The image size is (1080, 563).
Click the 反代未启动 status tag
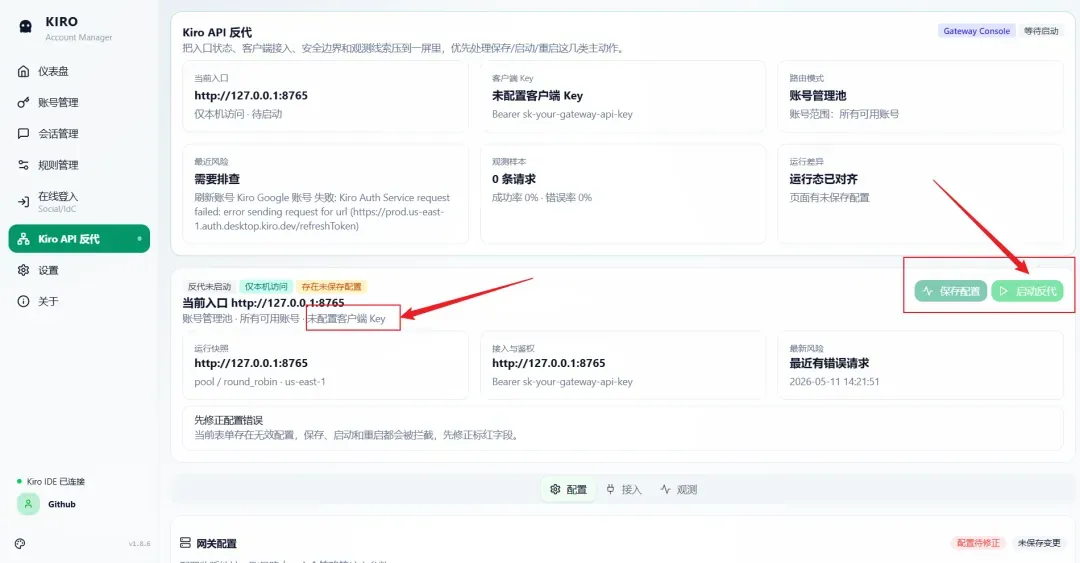click(x=209, y=287)
